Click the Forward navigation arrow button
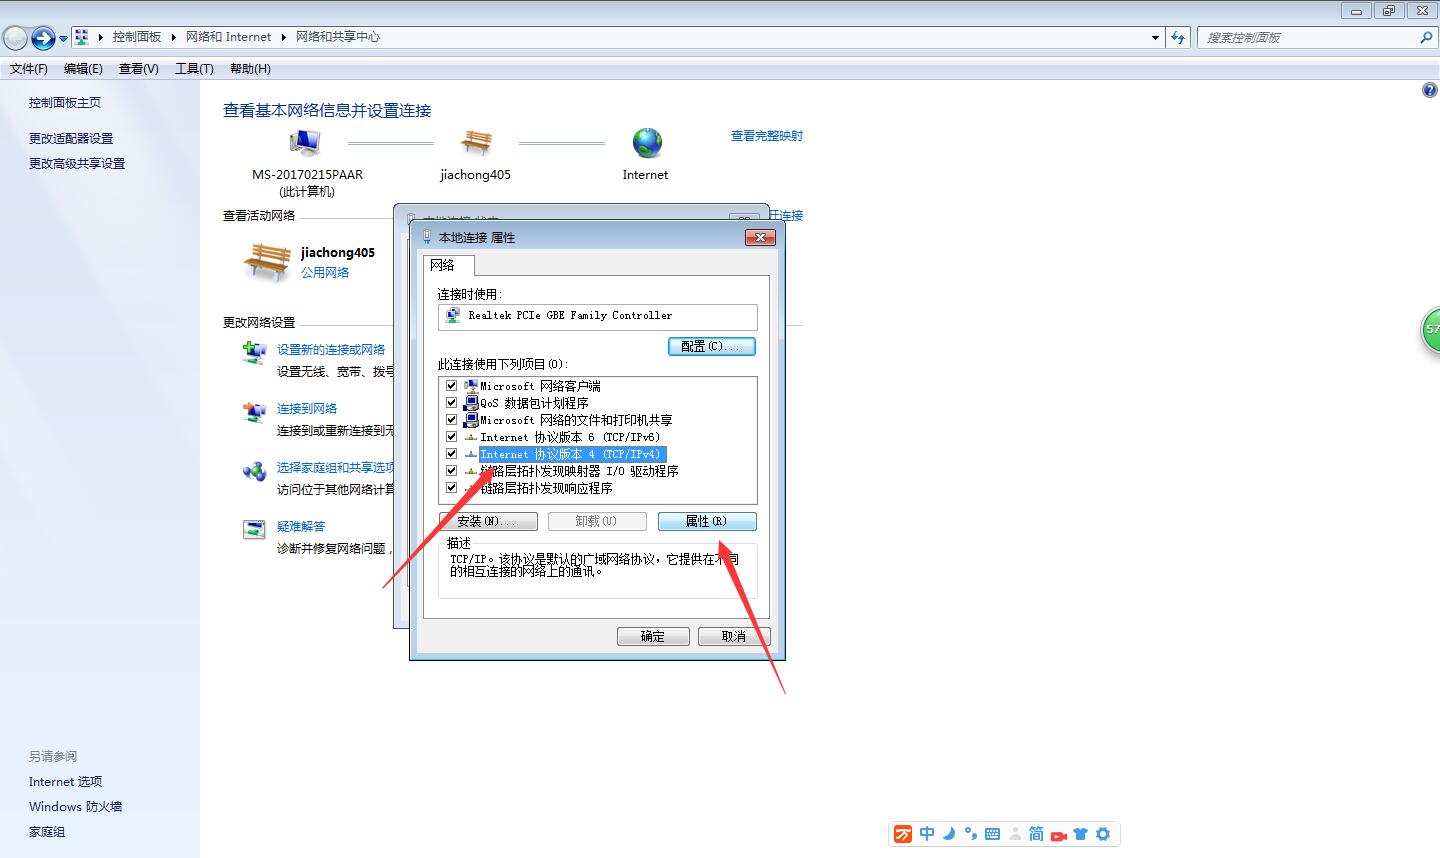This screenshot has width=1440, height=858. click(x=43, y=38)
